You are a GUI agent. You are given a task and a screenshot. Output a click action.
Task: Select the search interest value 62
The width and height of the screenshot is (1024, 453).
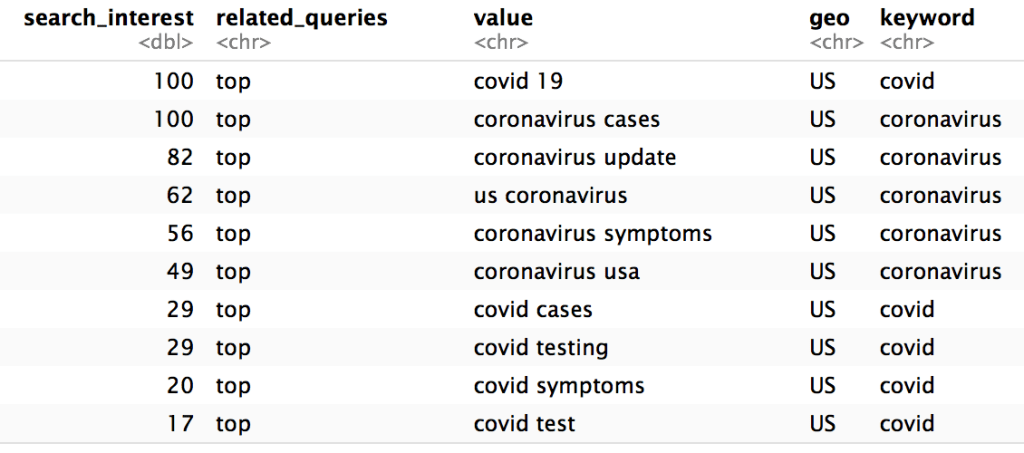pyautogui.click(x=180, y=196)
